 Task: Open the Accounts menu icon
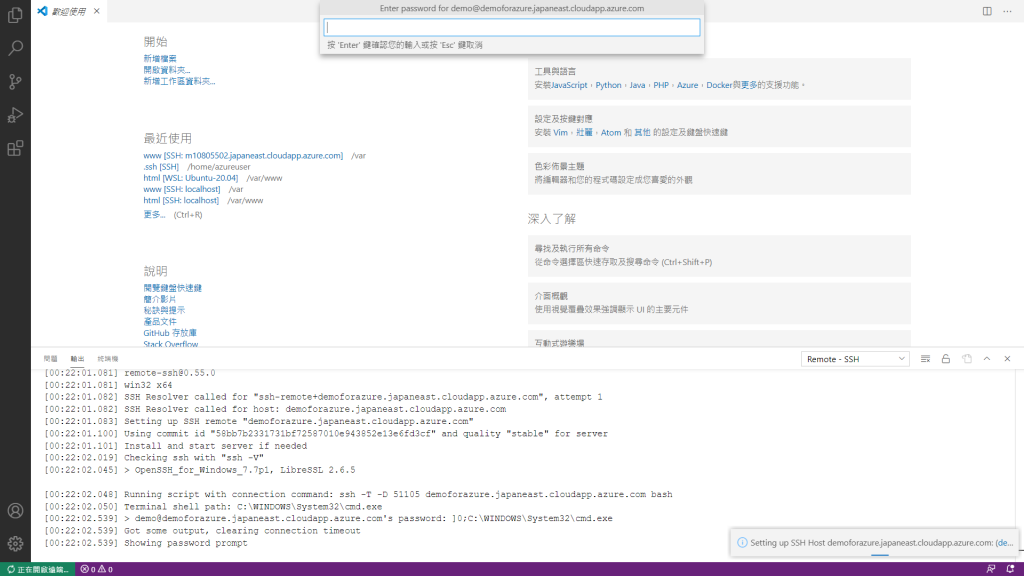(15, 511)
